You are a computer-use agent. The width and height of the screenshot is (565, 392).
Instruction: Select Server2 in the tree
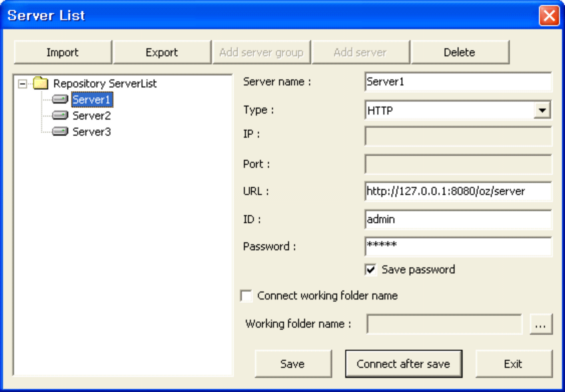[x=92, y=116]
